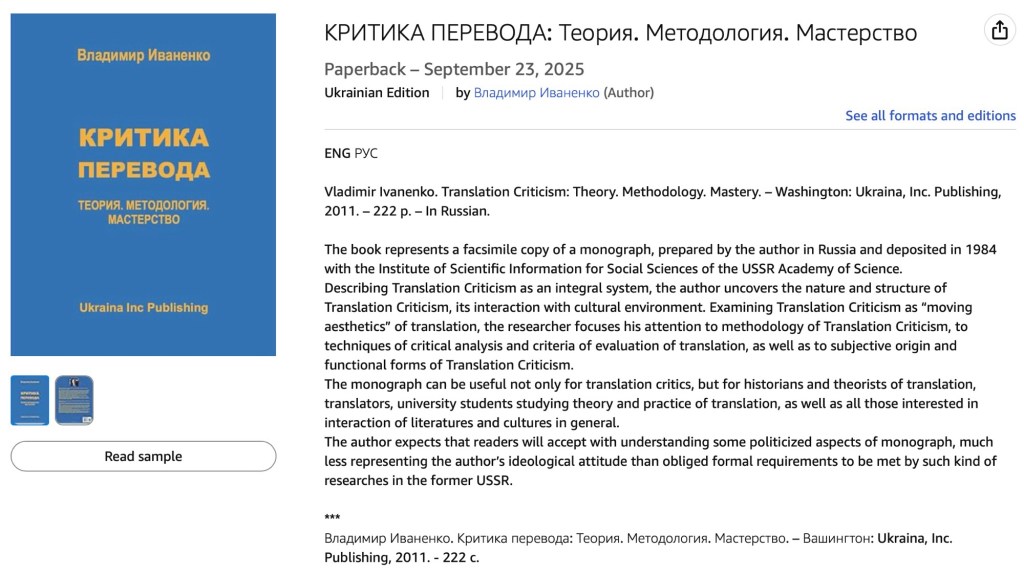Click the yellow КРИТИКА ПЕРЕВОДА cover title

[143, 152]
